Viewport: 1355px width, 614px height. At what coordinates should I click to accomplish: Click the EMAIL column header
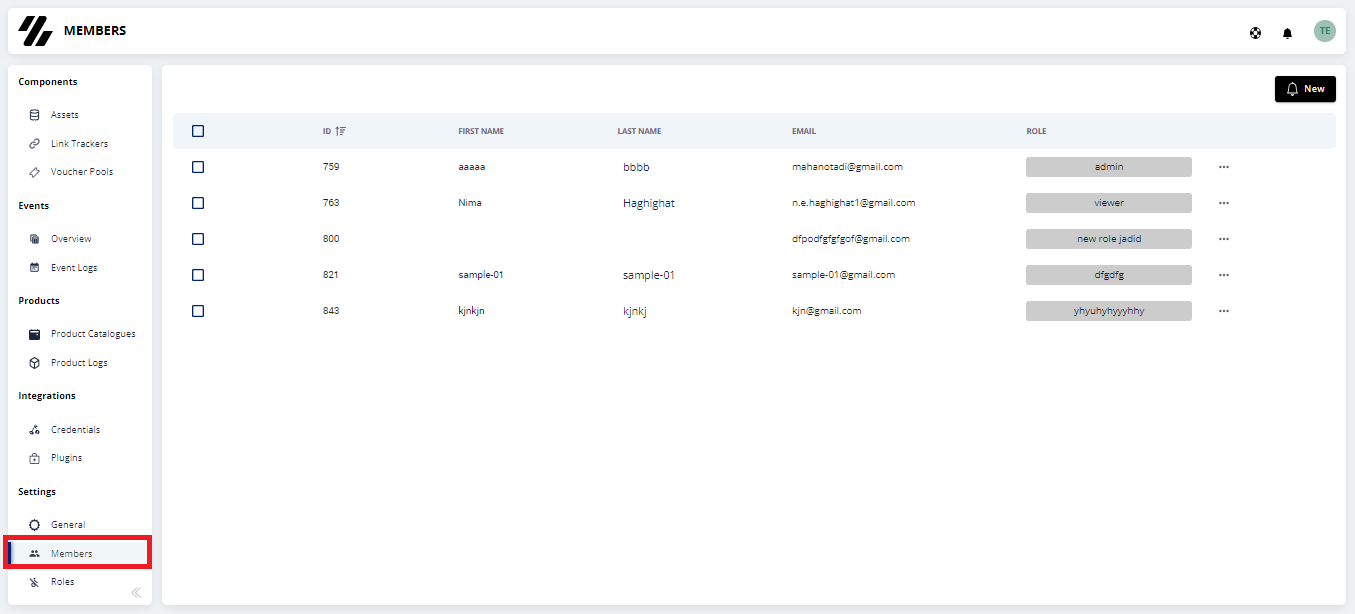(x=804, y=132)
